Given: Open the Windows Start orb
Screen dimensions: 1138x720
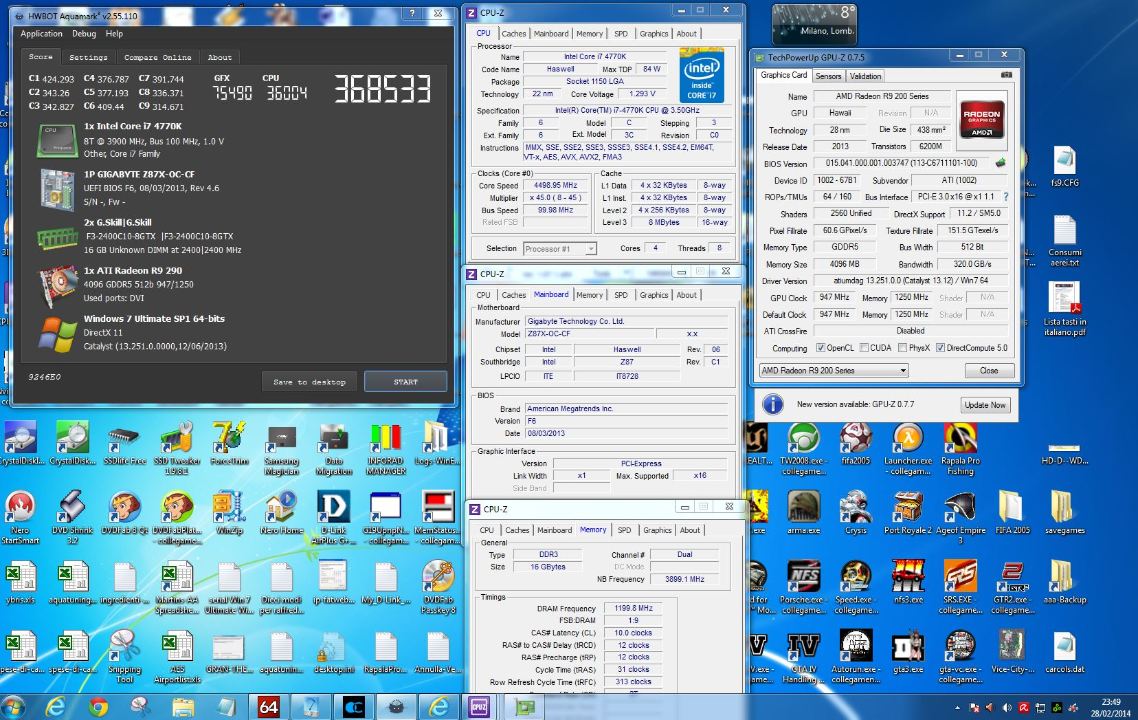Looking at the screenshot, I should click(12, 706).
